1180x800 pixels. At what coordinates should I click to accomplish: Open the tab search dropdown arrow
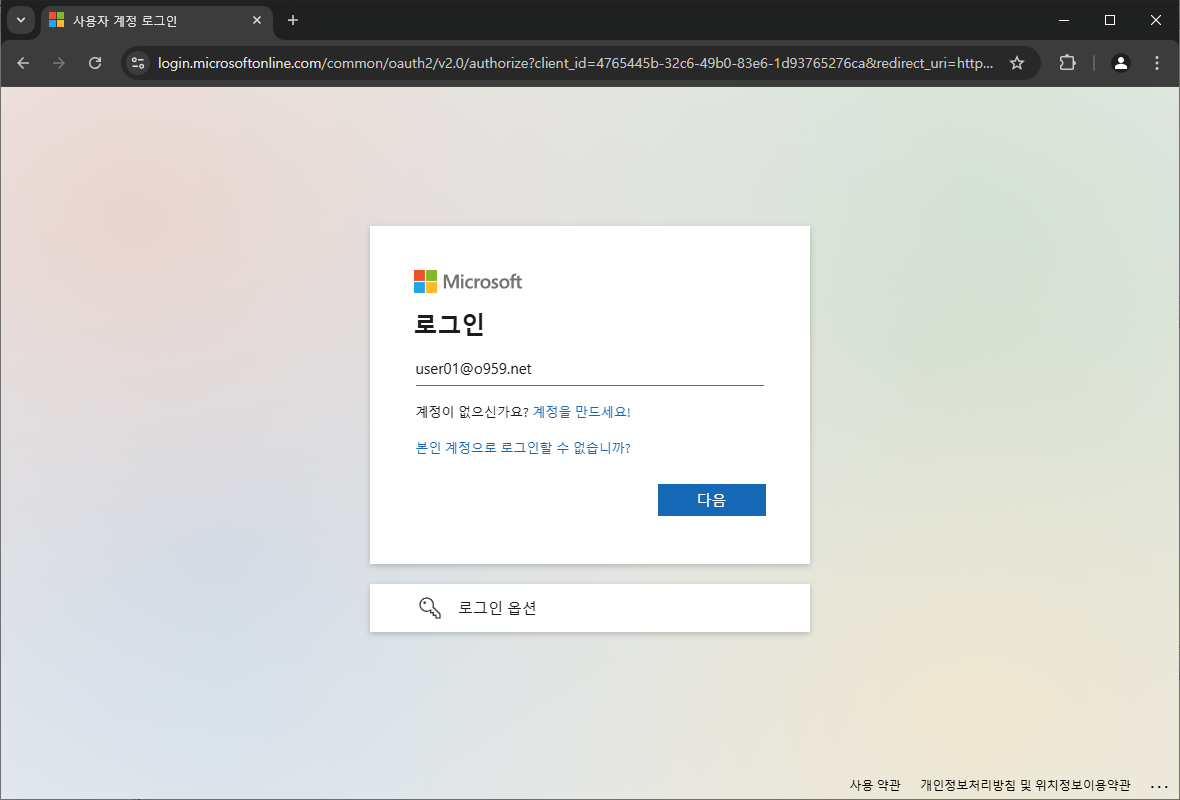[x=21, y=20]
